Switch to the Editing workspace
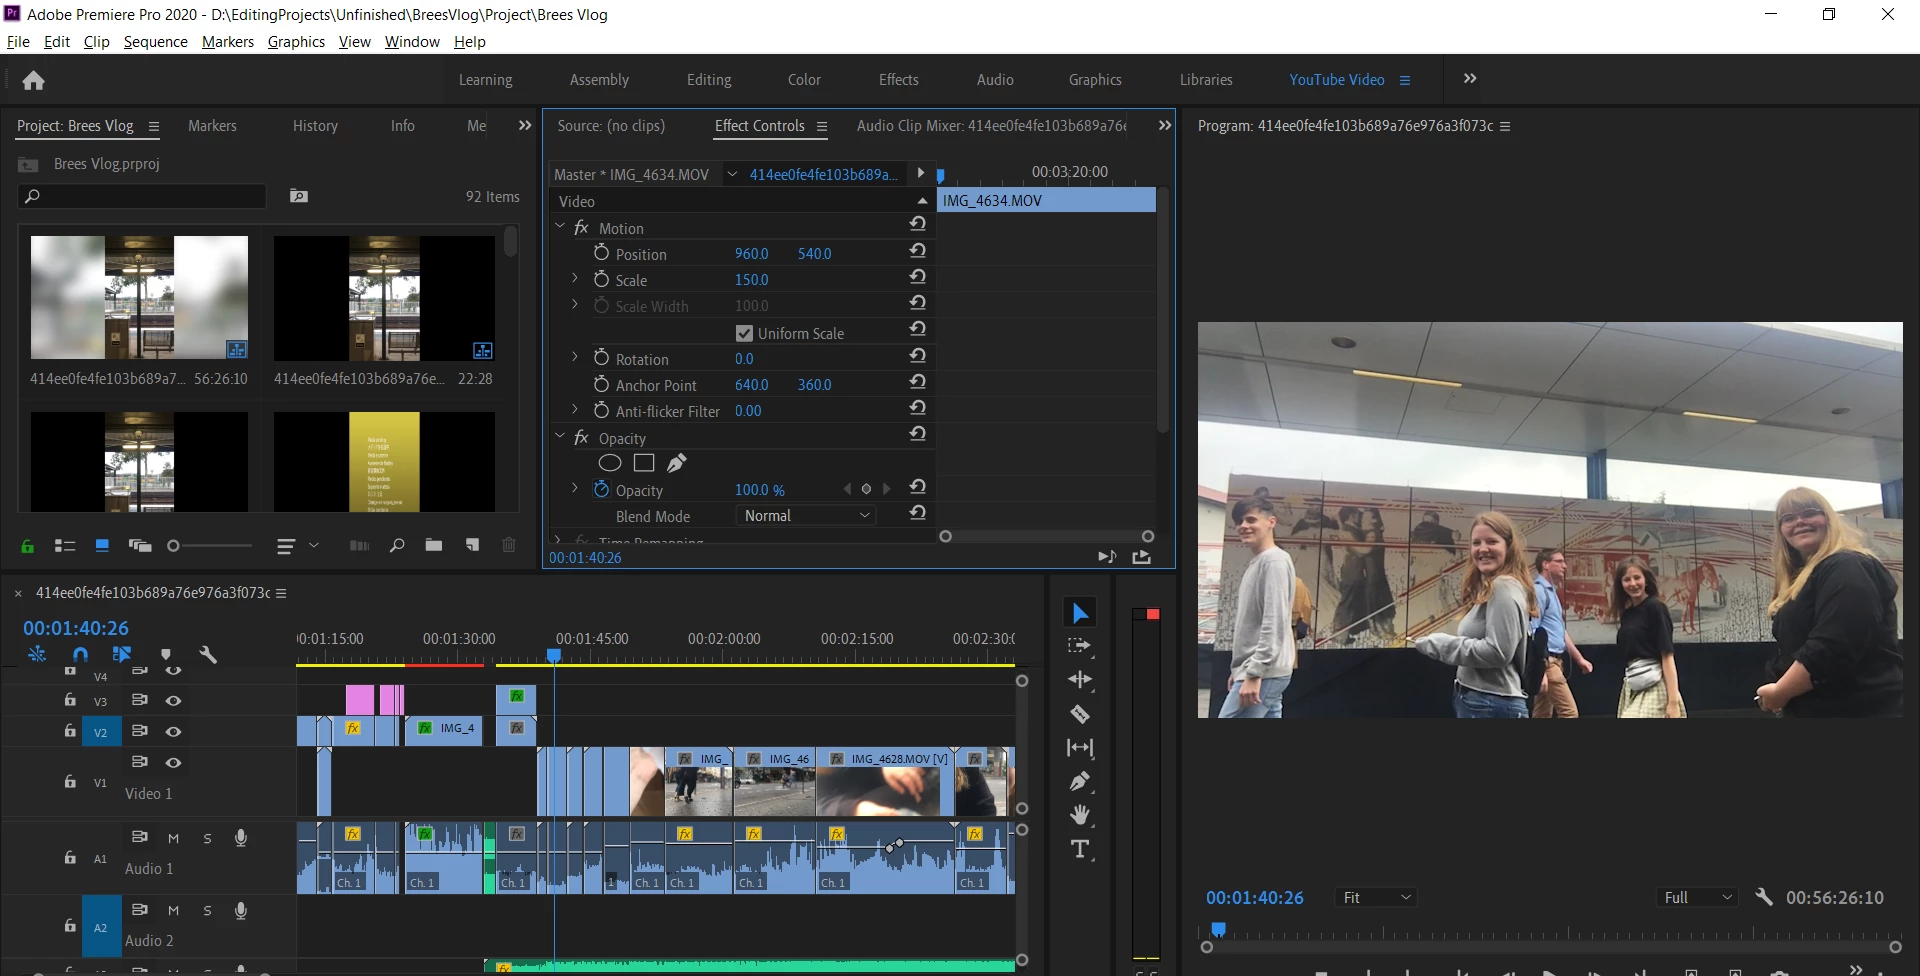Viewport: 1920px width, 976px height. pos(709,80)
